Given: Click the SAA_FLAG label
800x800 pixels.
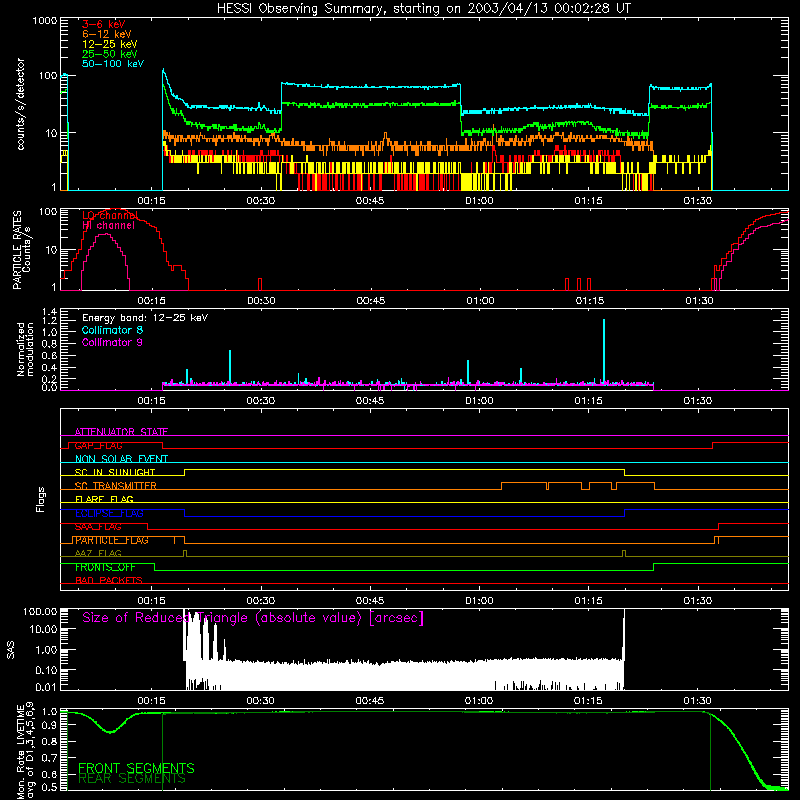Looking at the screenshot, I should (98, 527).
